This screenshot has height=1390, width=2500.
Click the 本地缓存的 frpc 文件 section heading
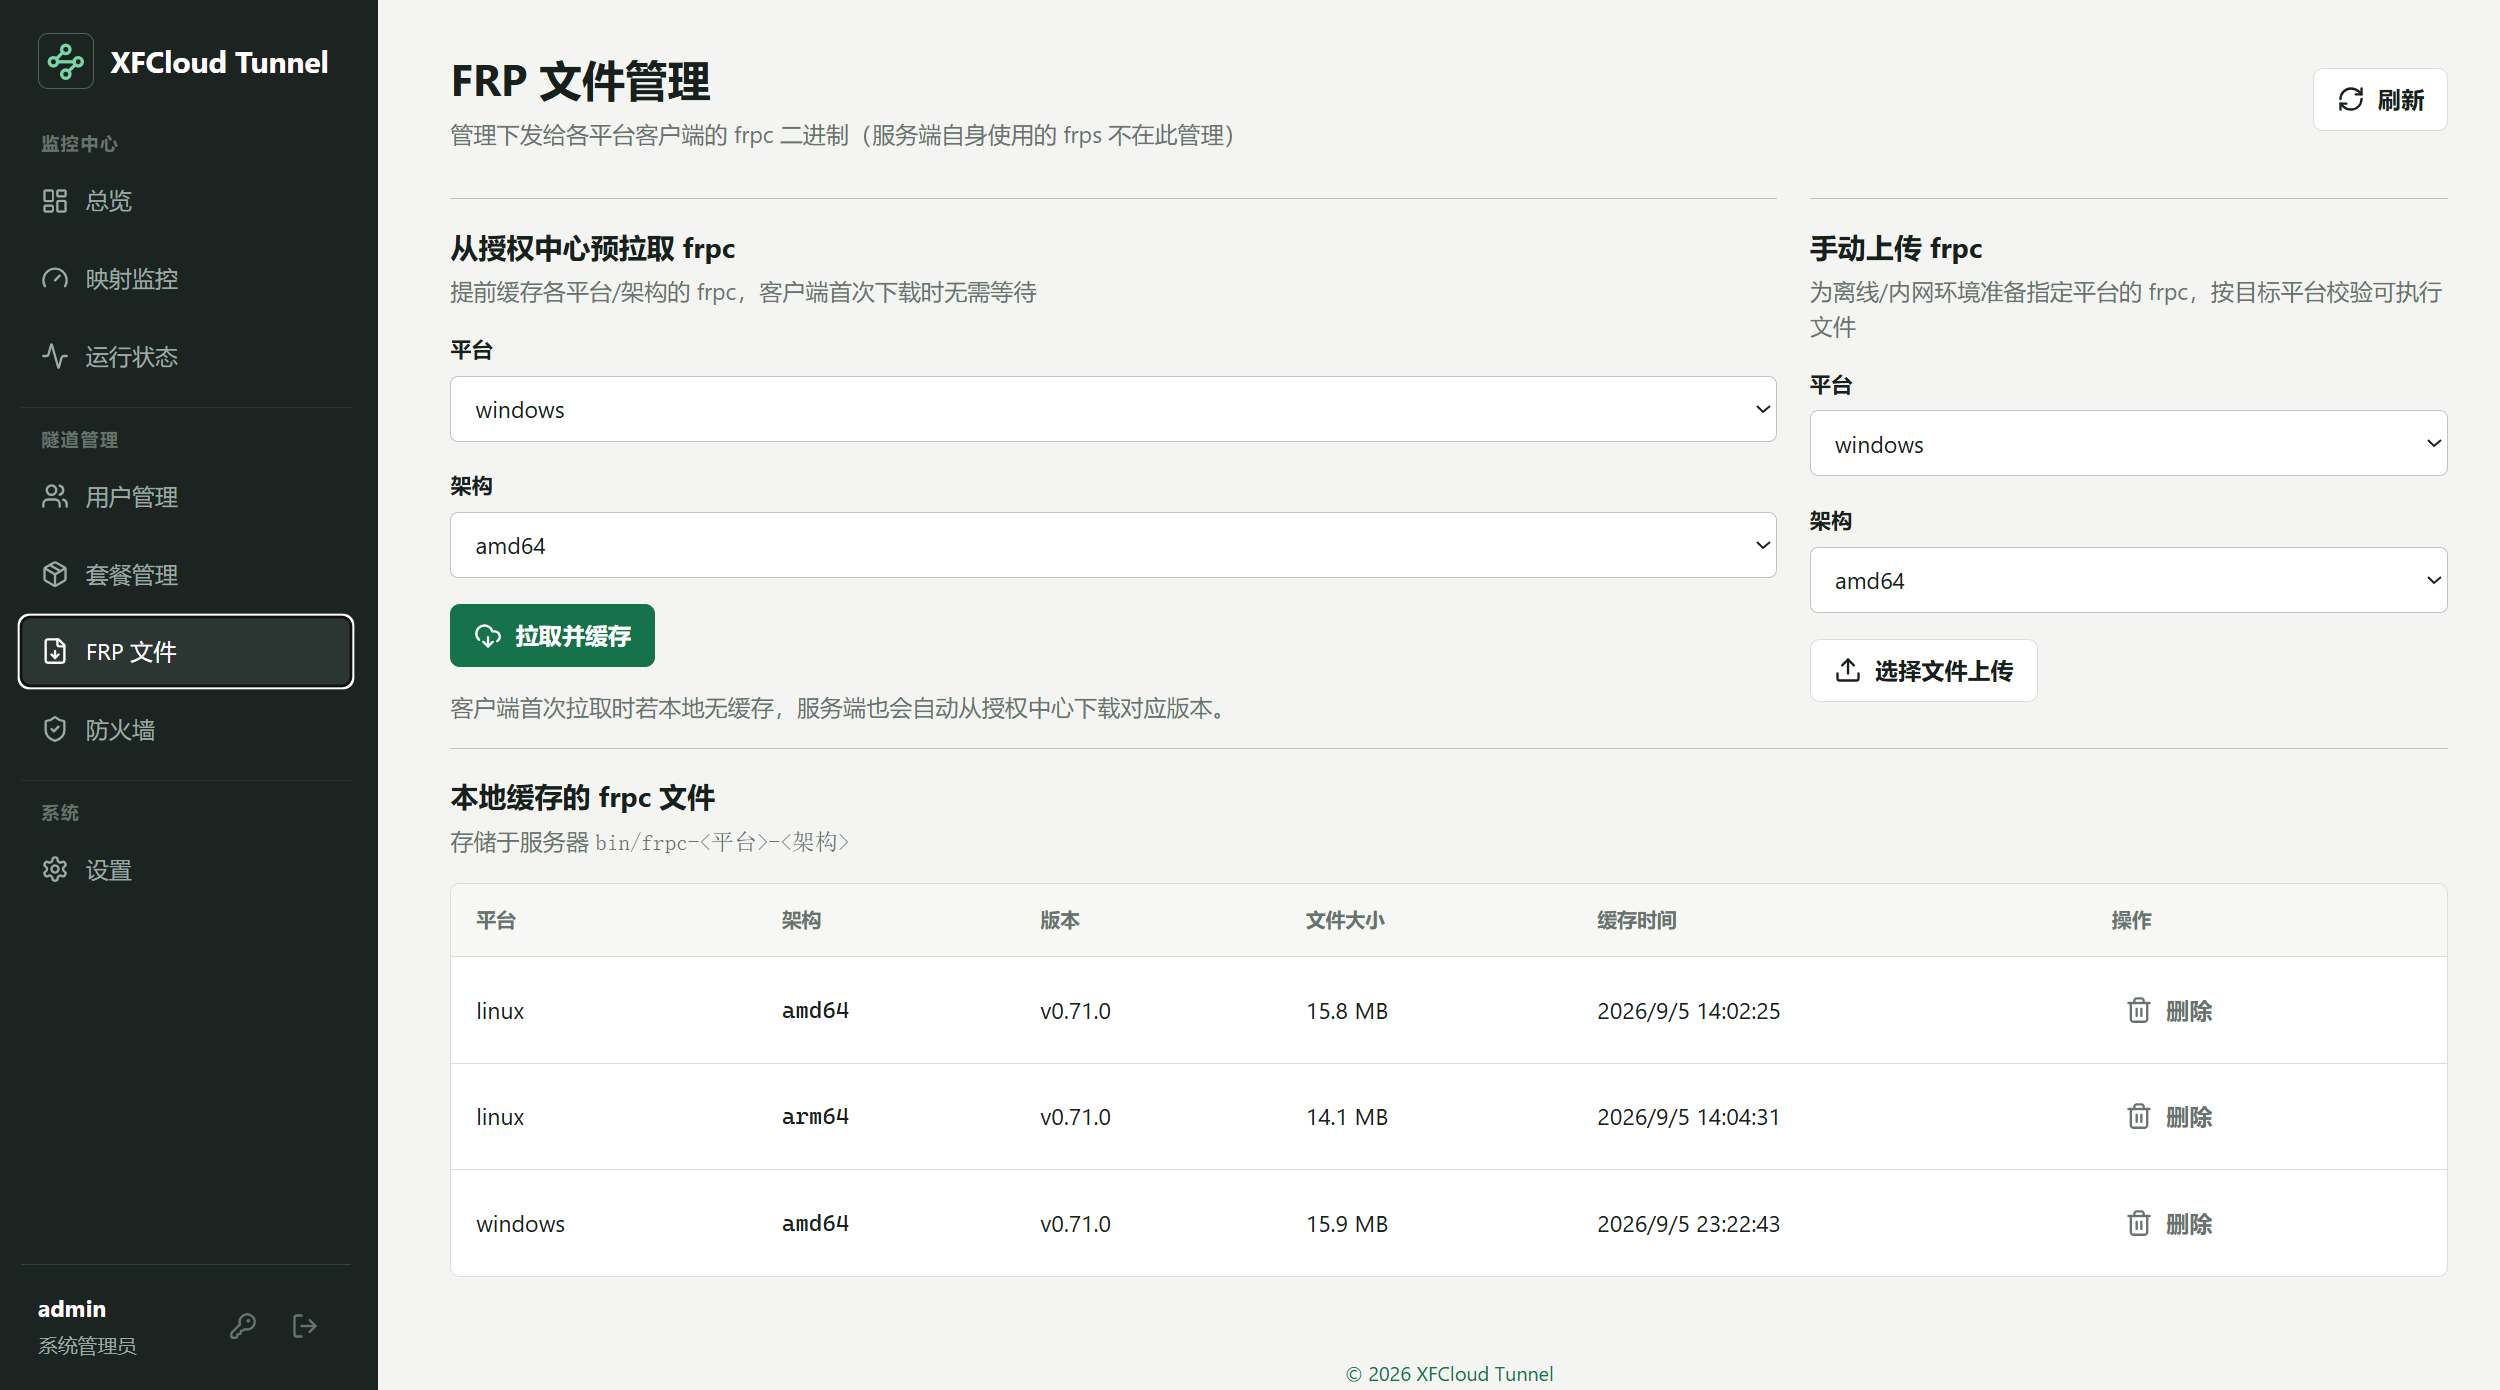click(x=582, y=798)
